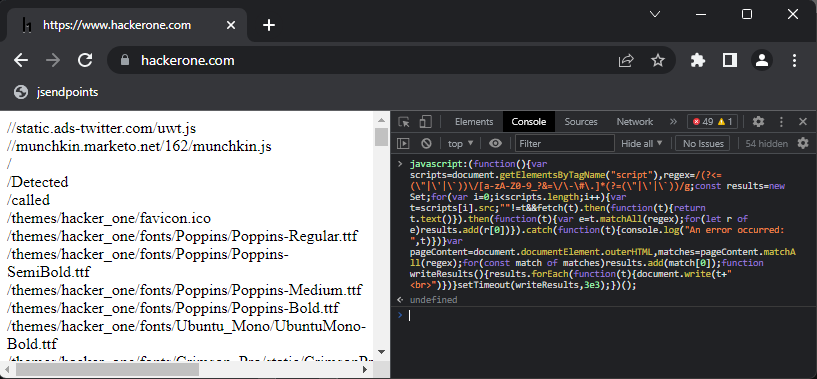Click the /Detected text line

tap(38, 182)
